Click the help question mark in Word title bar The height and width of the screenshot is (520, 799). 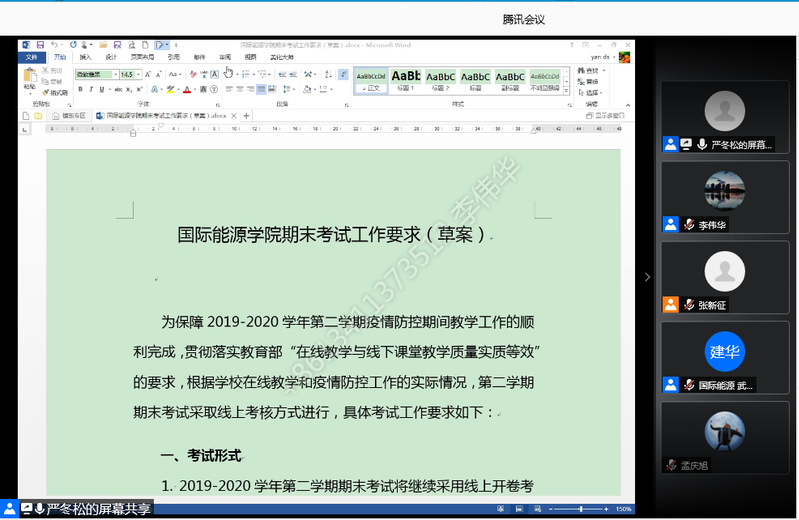[571, 45]
